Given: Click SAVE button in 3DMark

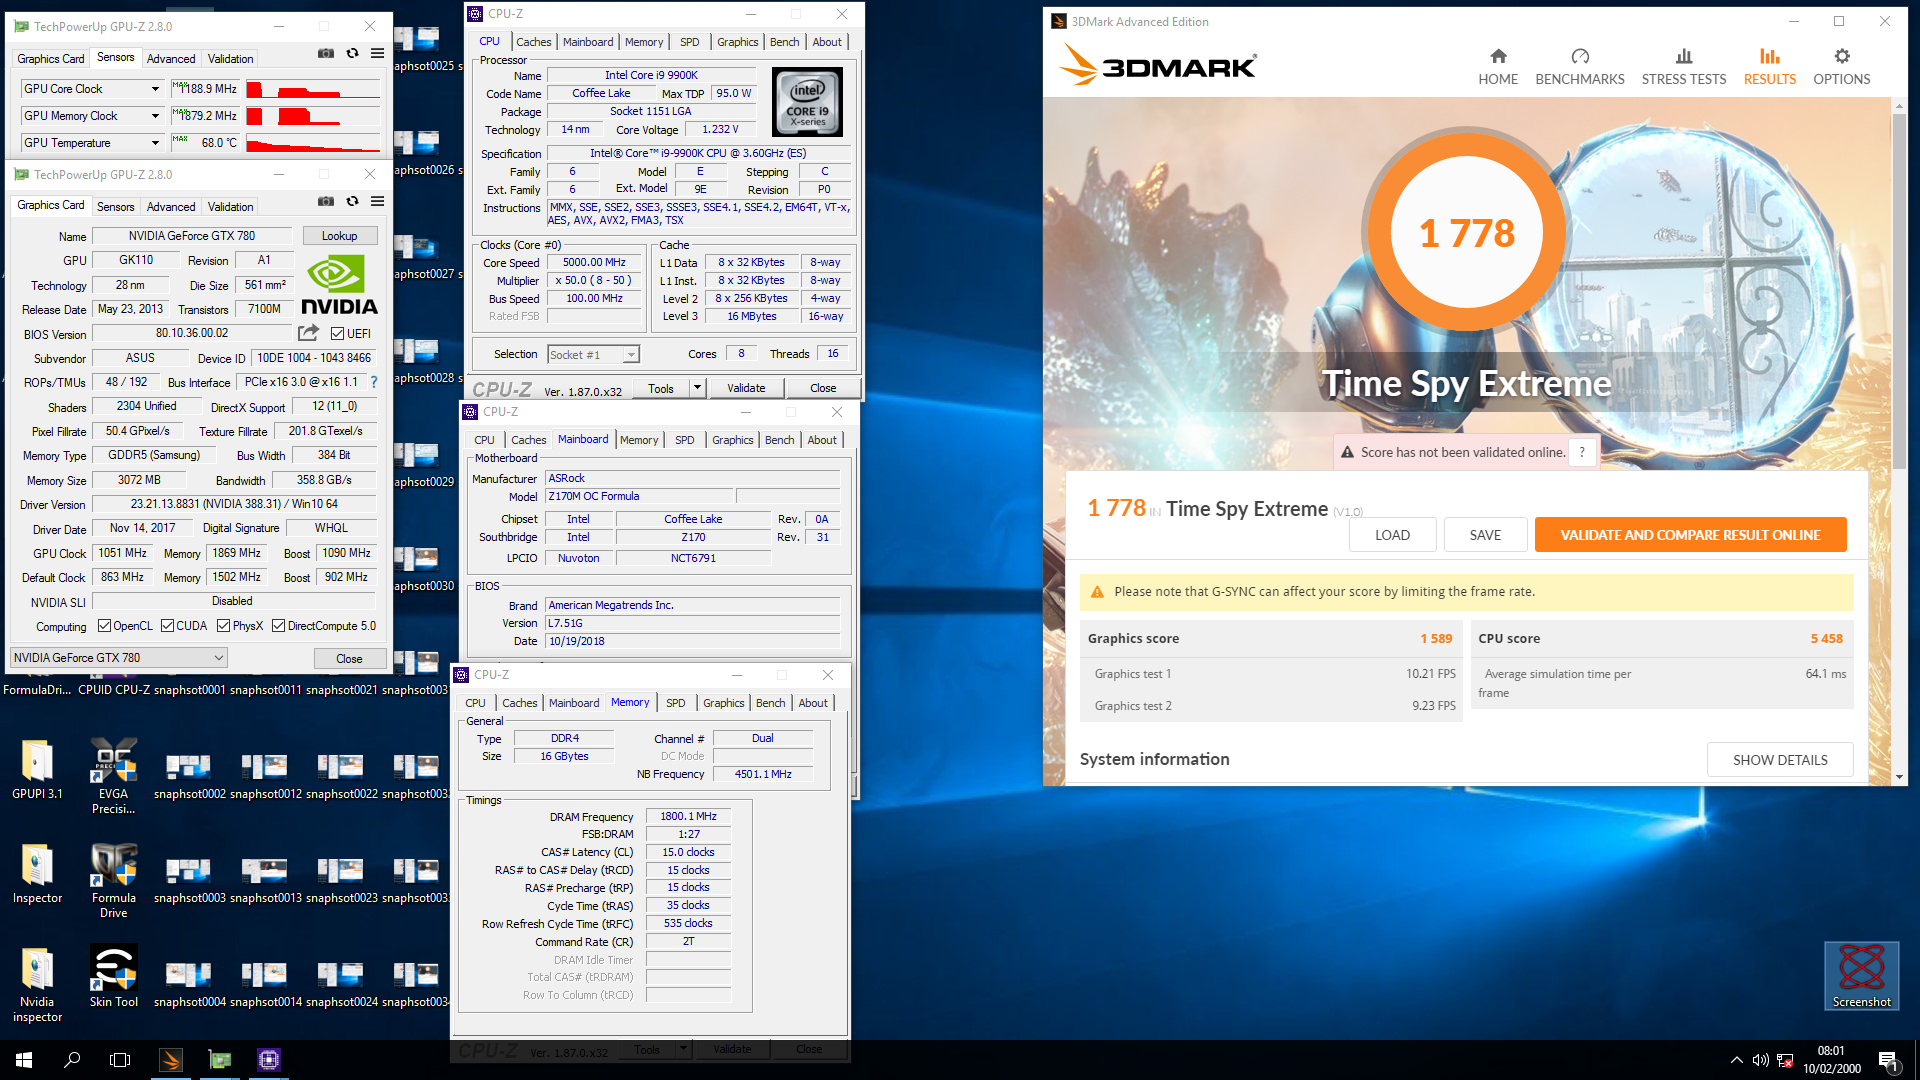Looking at the screenshot, I should pyautogui.click(x=1485, y=535).
